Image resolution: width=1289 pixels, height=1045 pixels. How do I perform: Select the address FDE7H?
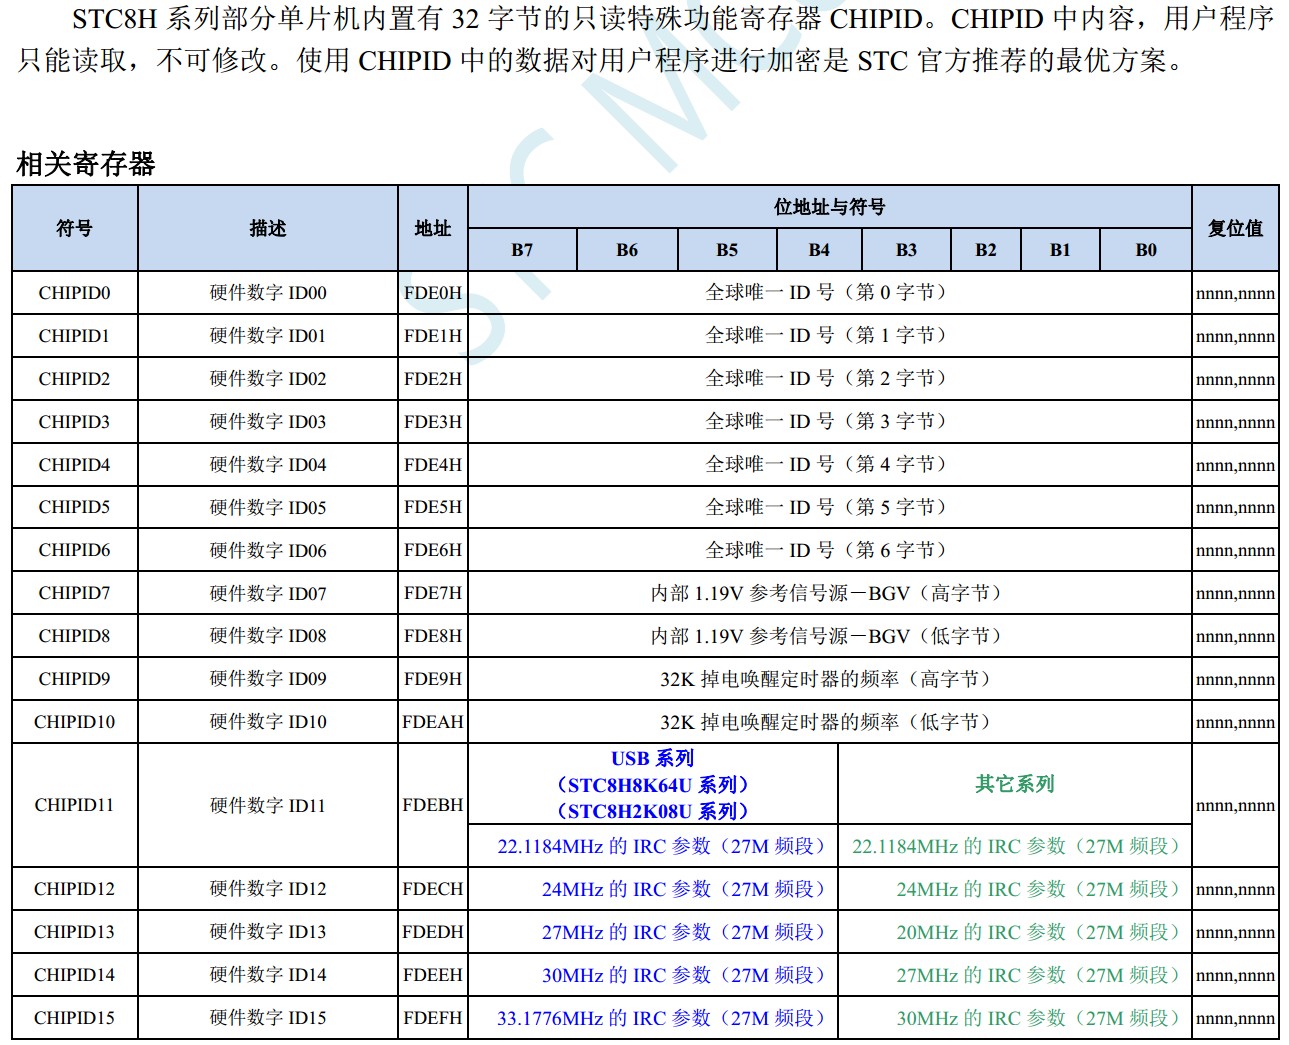(433, 593)
